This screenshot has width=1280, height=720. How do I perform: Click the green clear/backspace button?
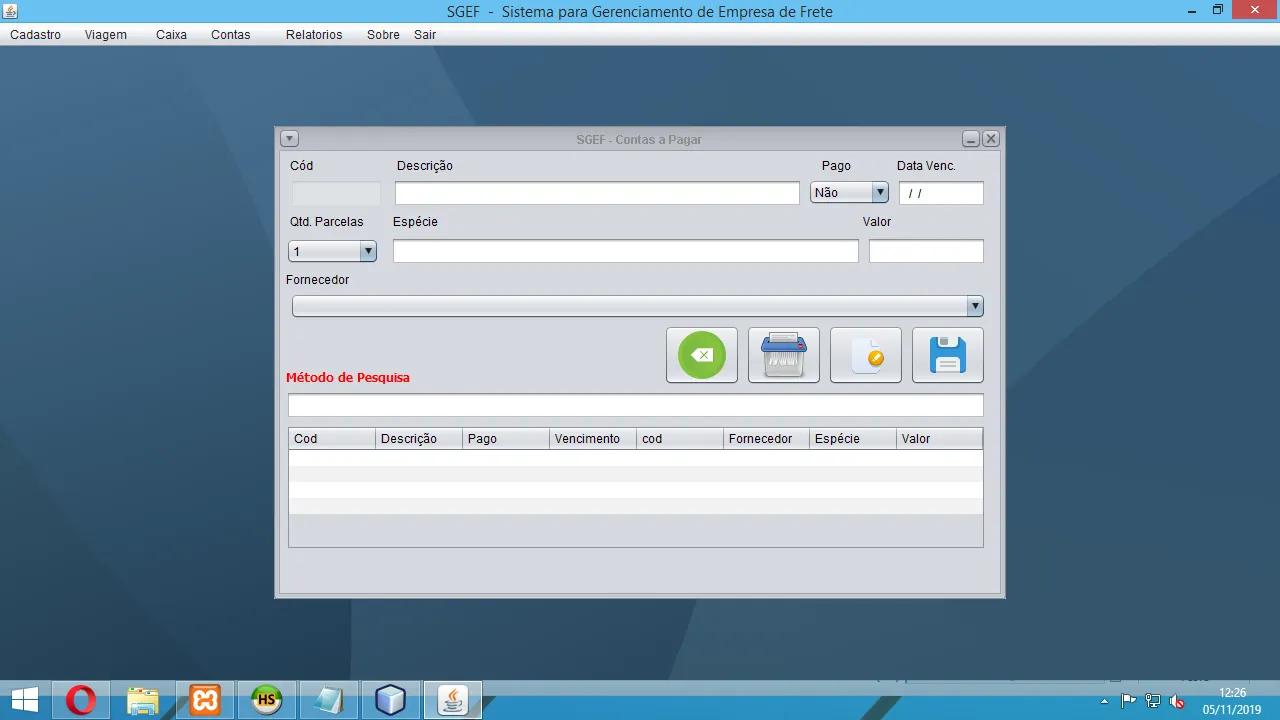click(x=702, y=355)
